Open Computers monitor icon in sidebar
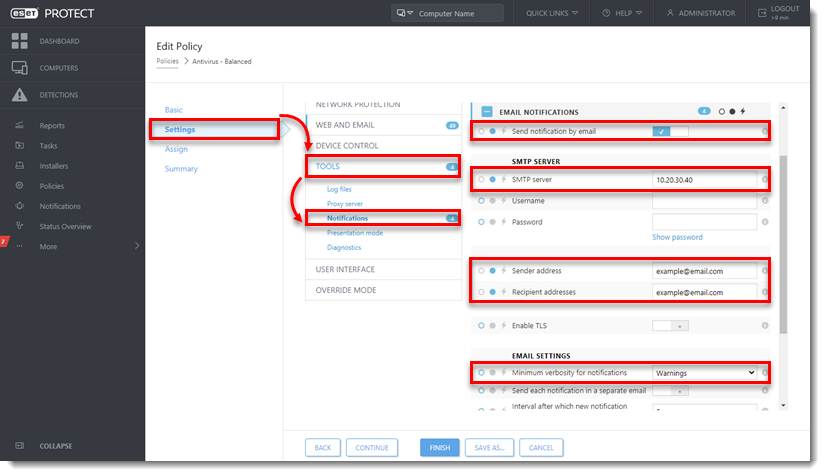This screenshot has width=825, height=476. pyautogui.click(x=19, y=68)
